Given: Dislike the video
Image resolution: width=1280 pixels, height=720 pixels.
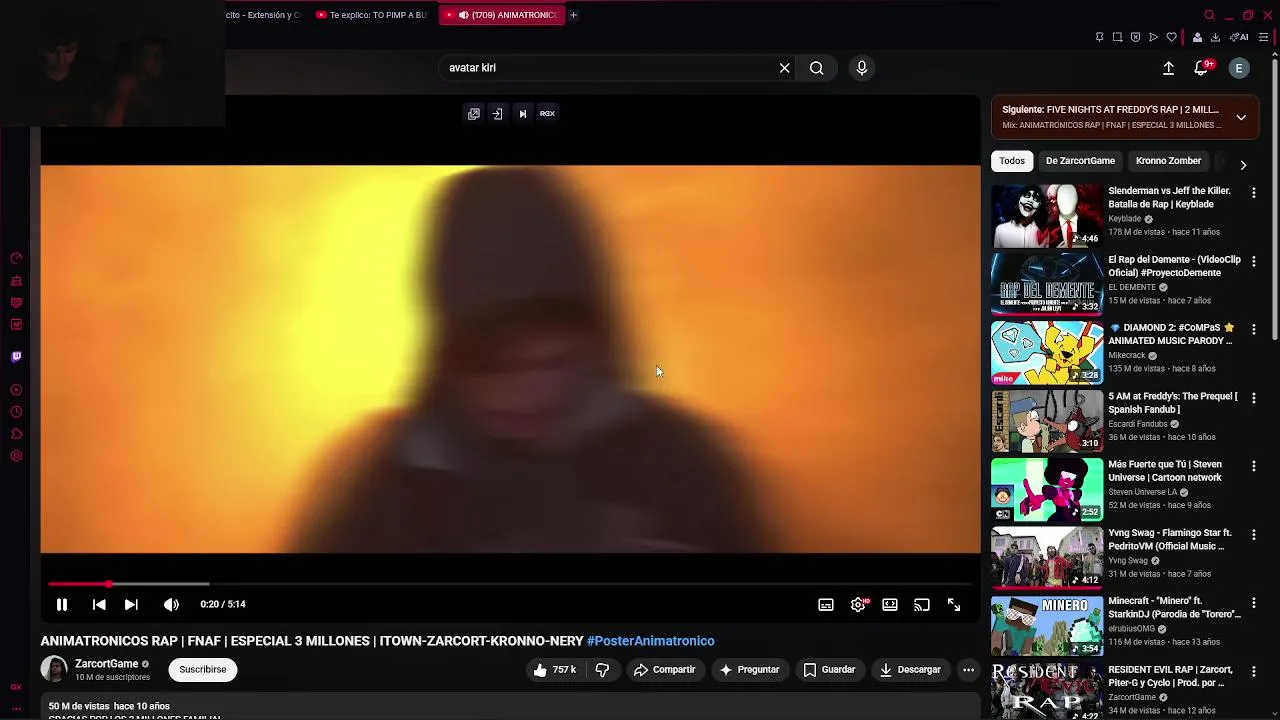Looking at the screenshot, I should (602, 670).
